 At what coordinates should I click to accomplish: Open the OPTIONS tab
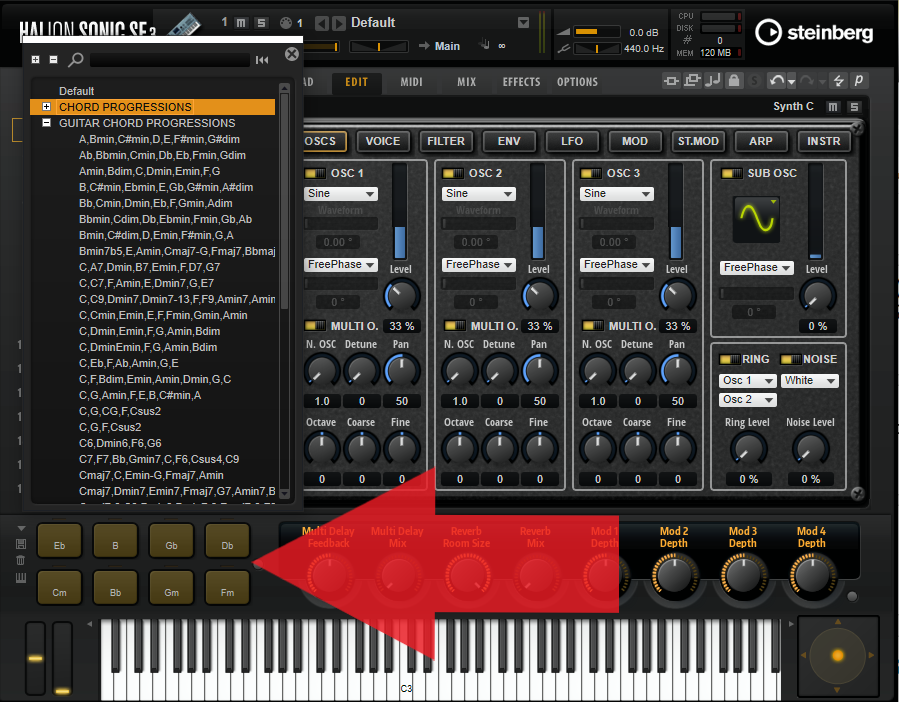pos(577,82)
